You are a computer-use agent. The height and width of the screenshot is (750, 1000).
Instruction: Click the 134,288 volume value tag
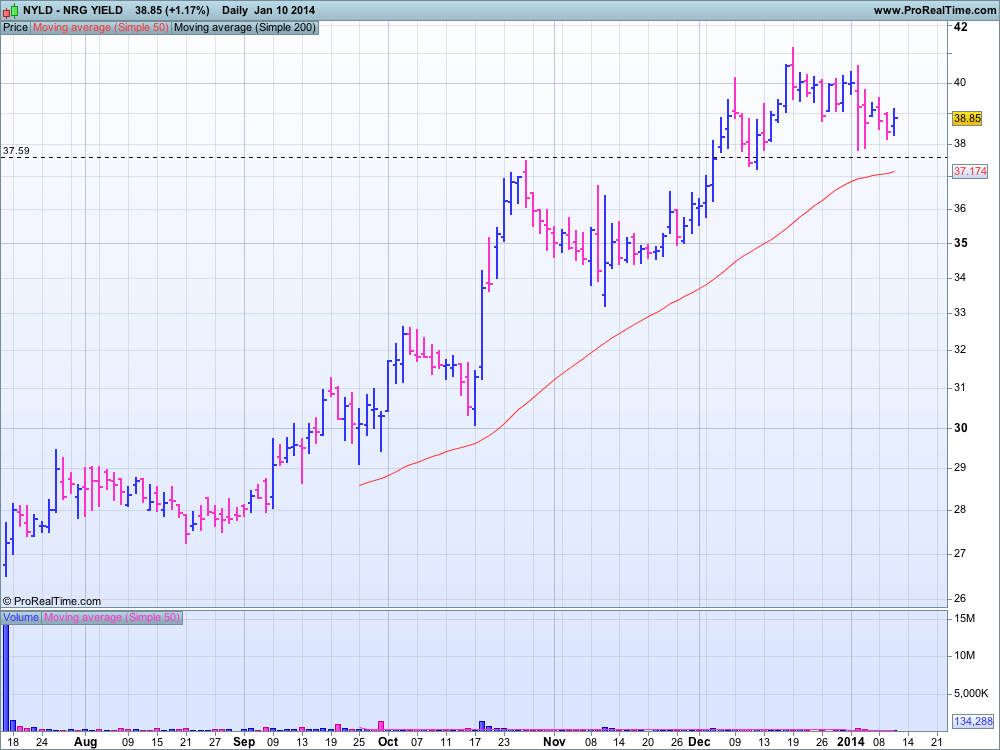(973, 721)
